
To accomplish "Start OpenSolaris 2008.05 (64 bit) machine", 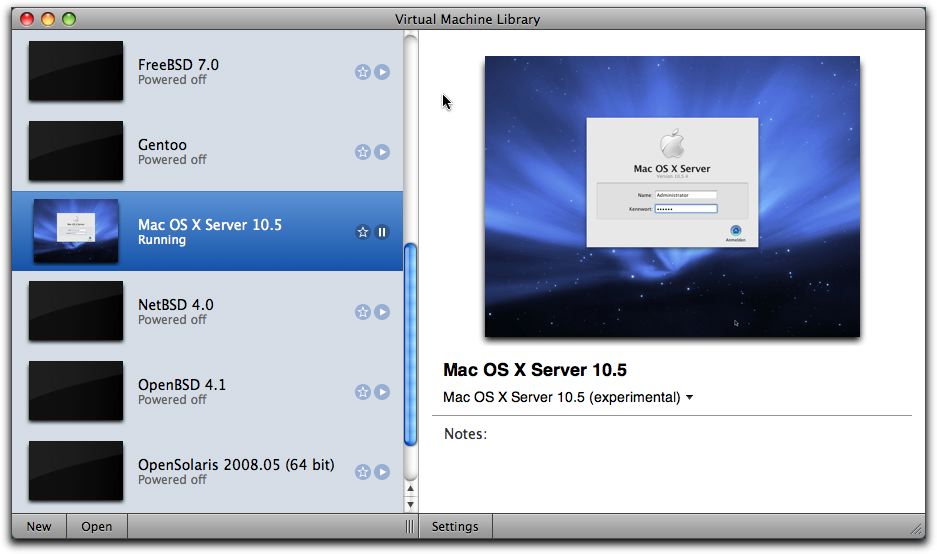I will pos(382,472).
